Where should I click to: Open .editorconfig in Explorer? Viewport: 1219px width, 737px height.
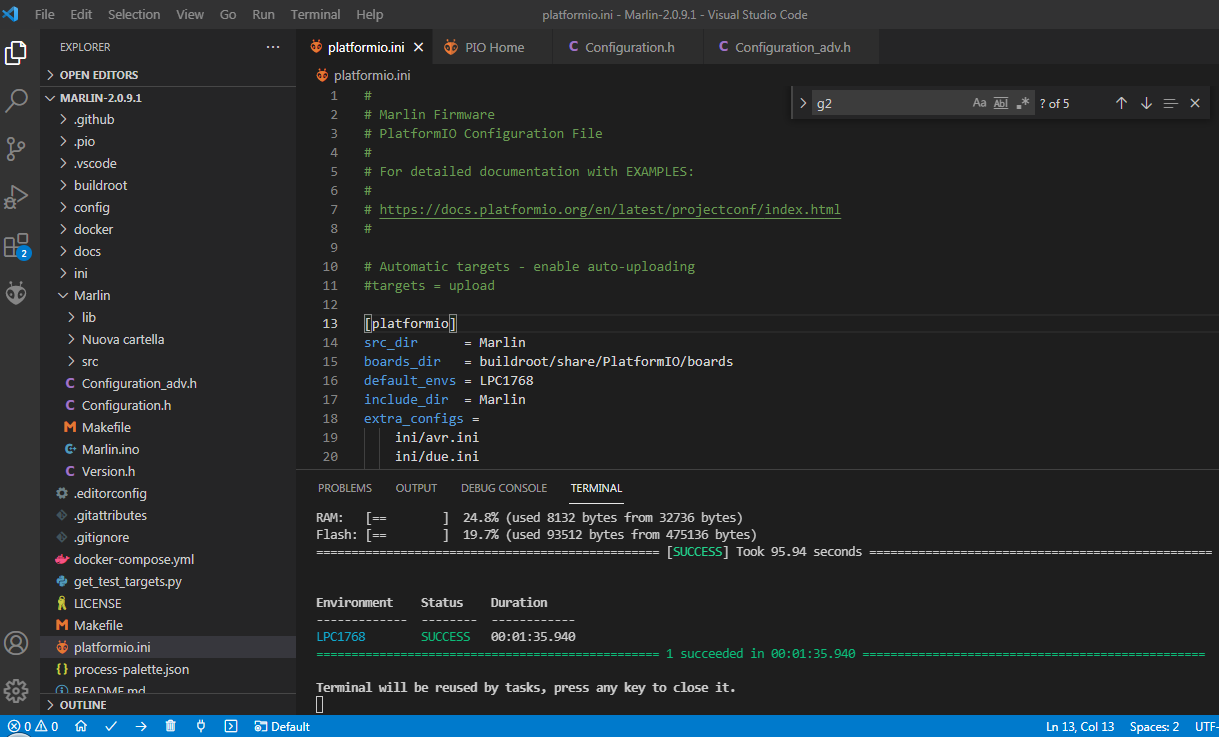pos(168,493)
